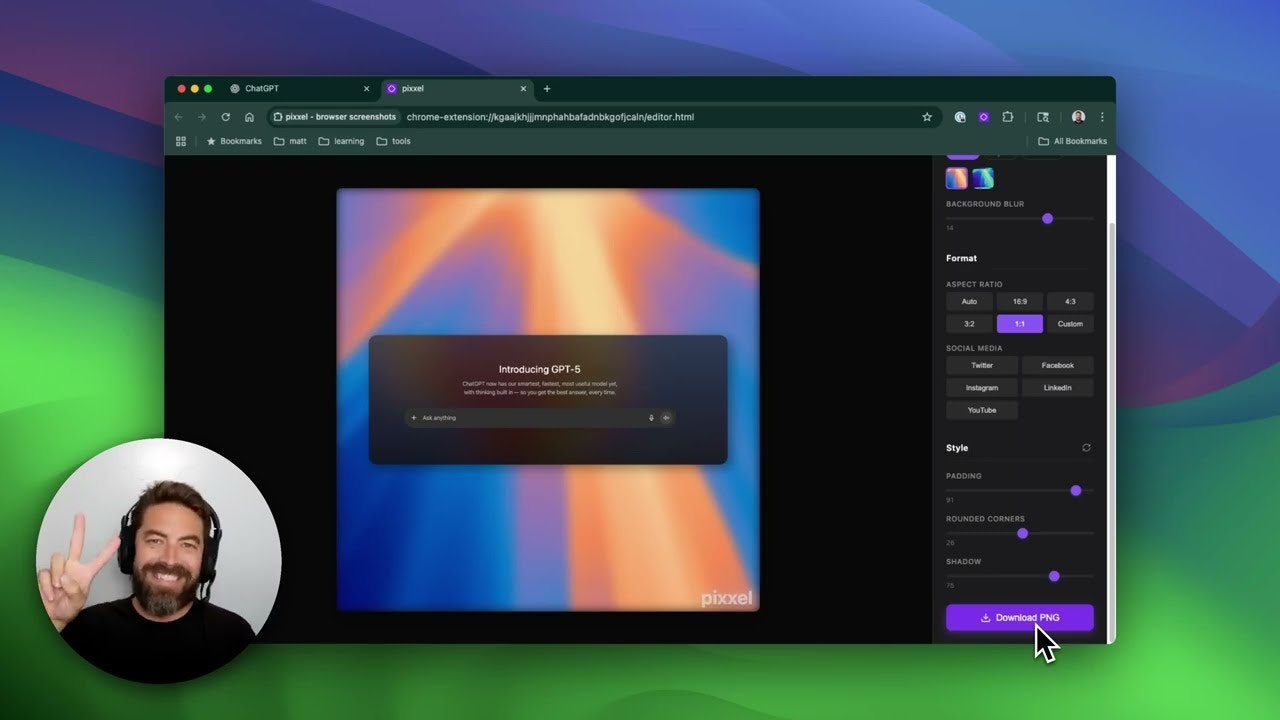Open the apps grid in bookmarks bar
This screenshot has width=1280, height=720.
(x=181, y=141)
